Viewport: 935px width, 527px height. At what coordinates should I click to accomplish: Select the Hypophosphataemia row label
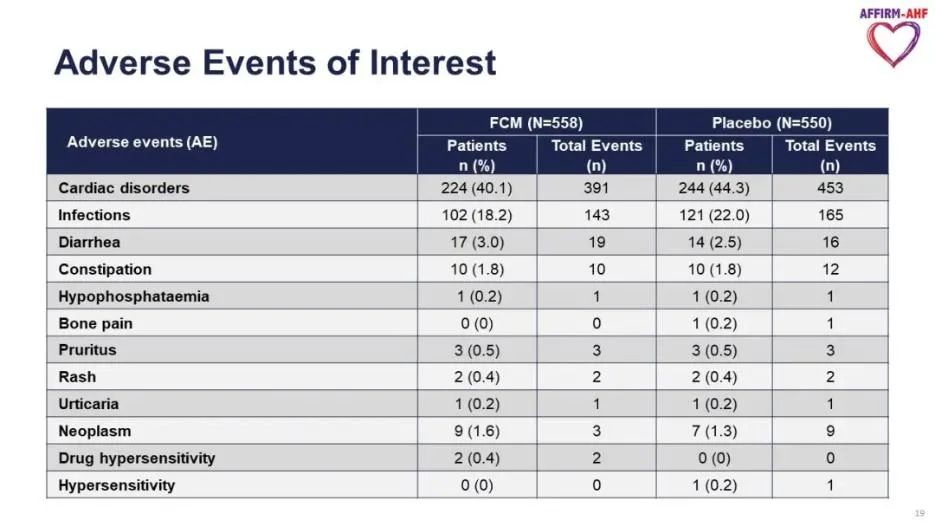(133, 296)
